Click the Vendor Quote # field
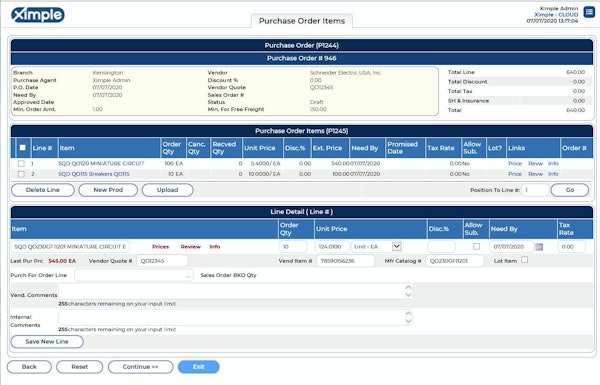 click(162, 261)
